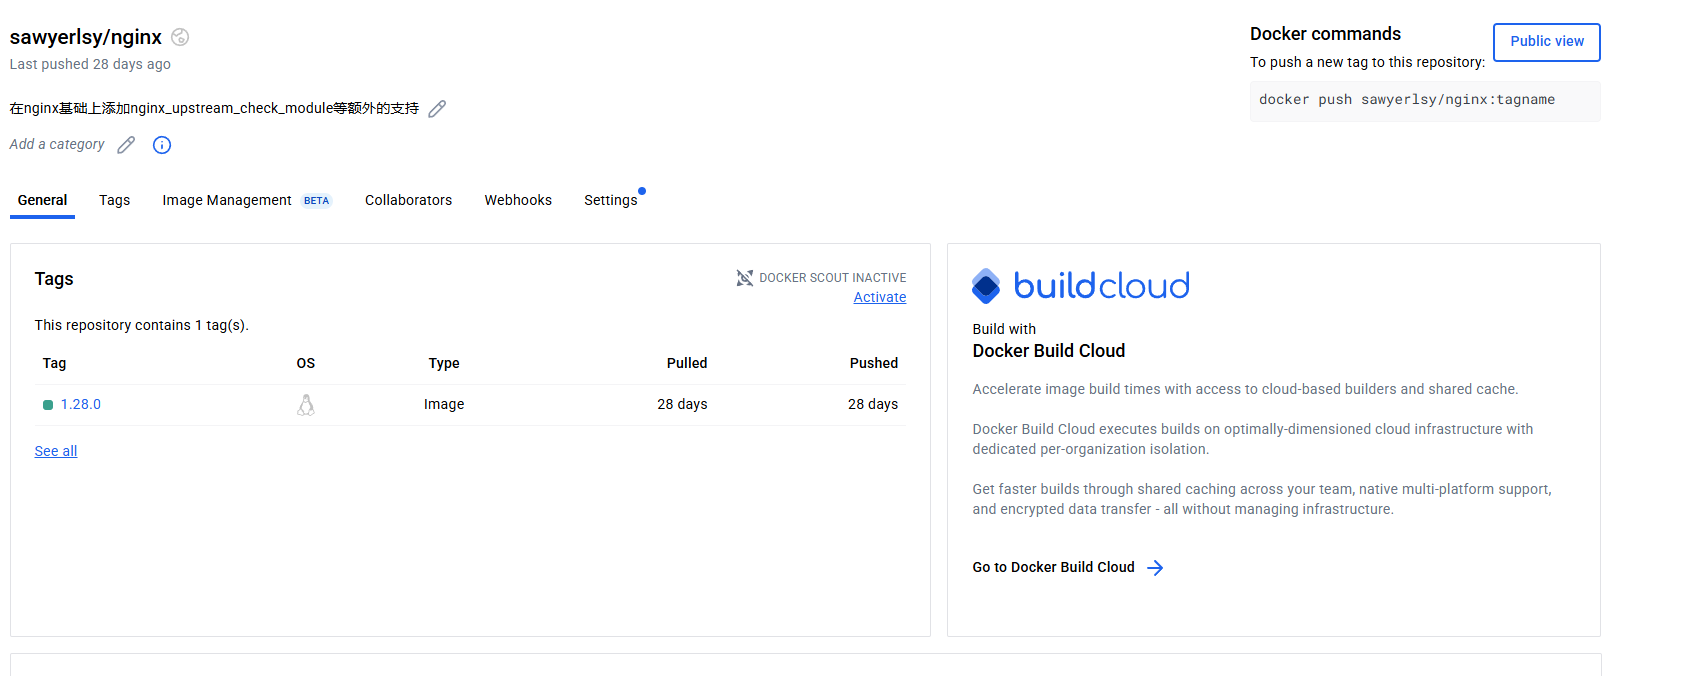Go to the Settings tab
This screenshot has height=676, width=1686.
coord(611,200)
